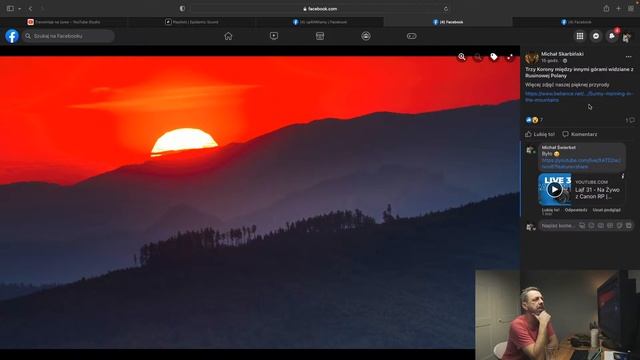Open the Facebook Gaming icon

coord(411,36)
